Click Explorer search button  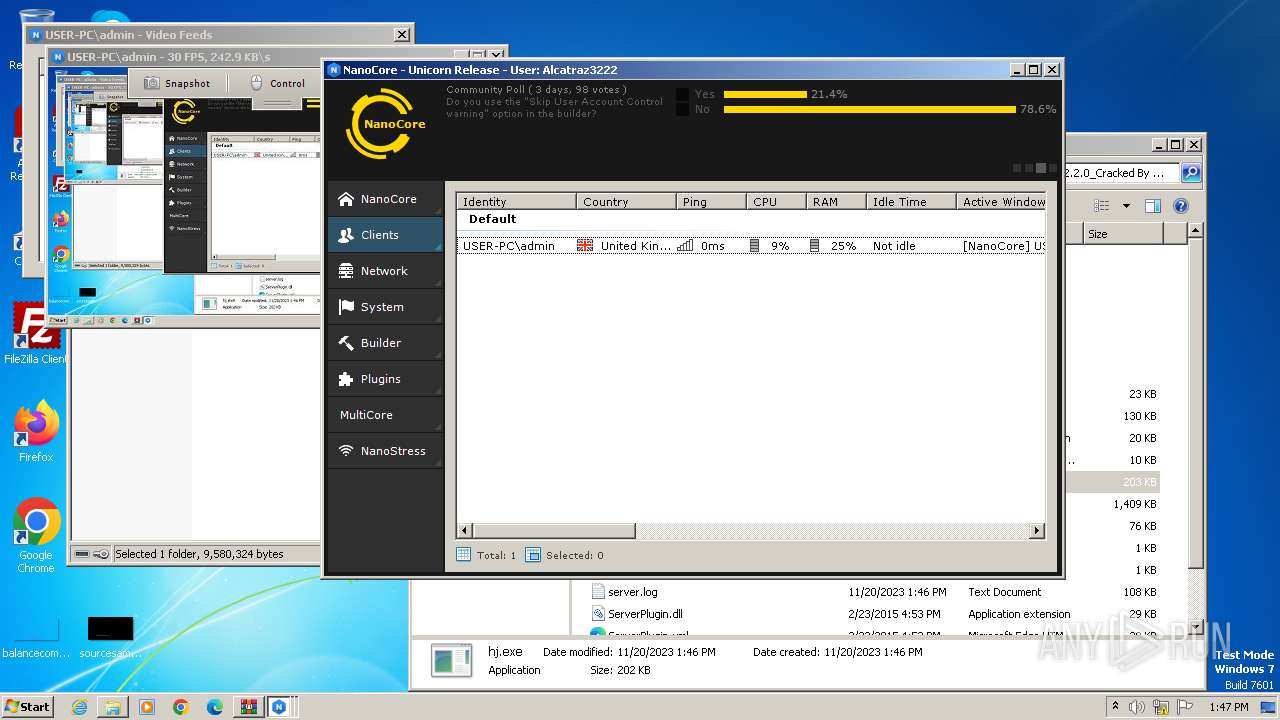coord(1191,173)
